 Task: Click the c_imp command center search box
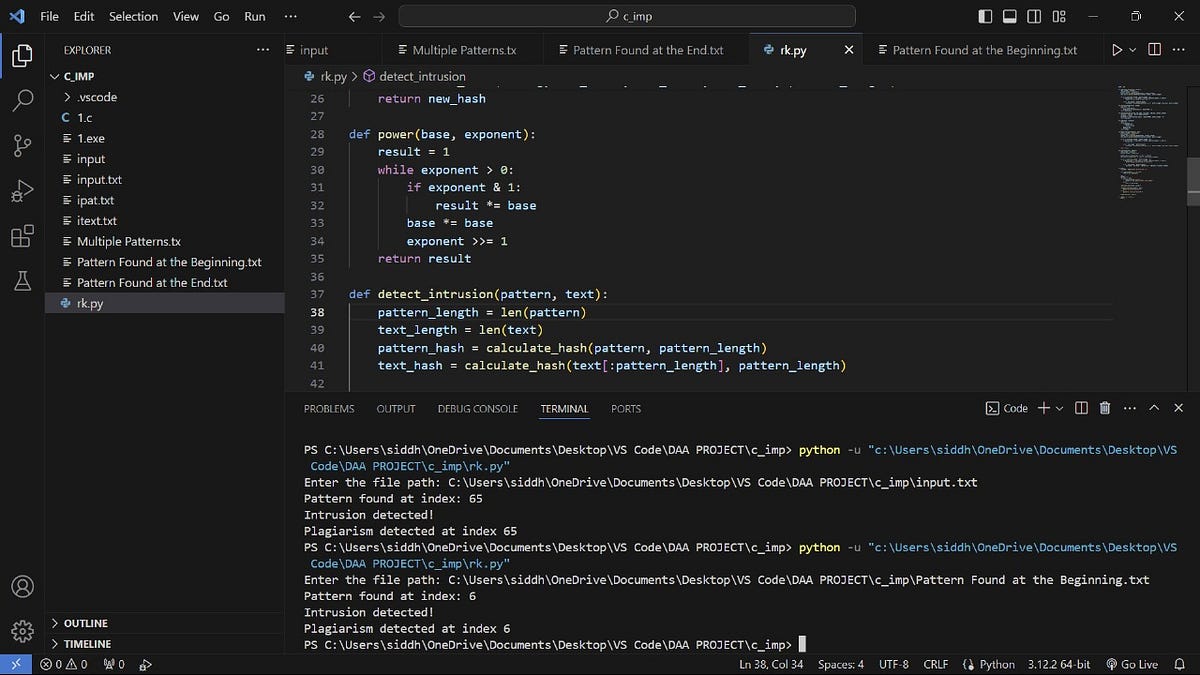coord(626,16)
